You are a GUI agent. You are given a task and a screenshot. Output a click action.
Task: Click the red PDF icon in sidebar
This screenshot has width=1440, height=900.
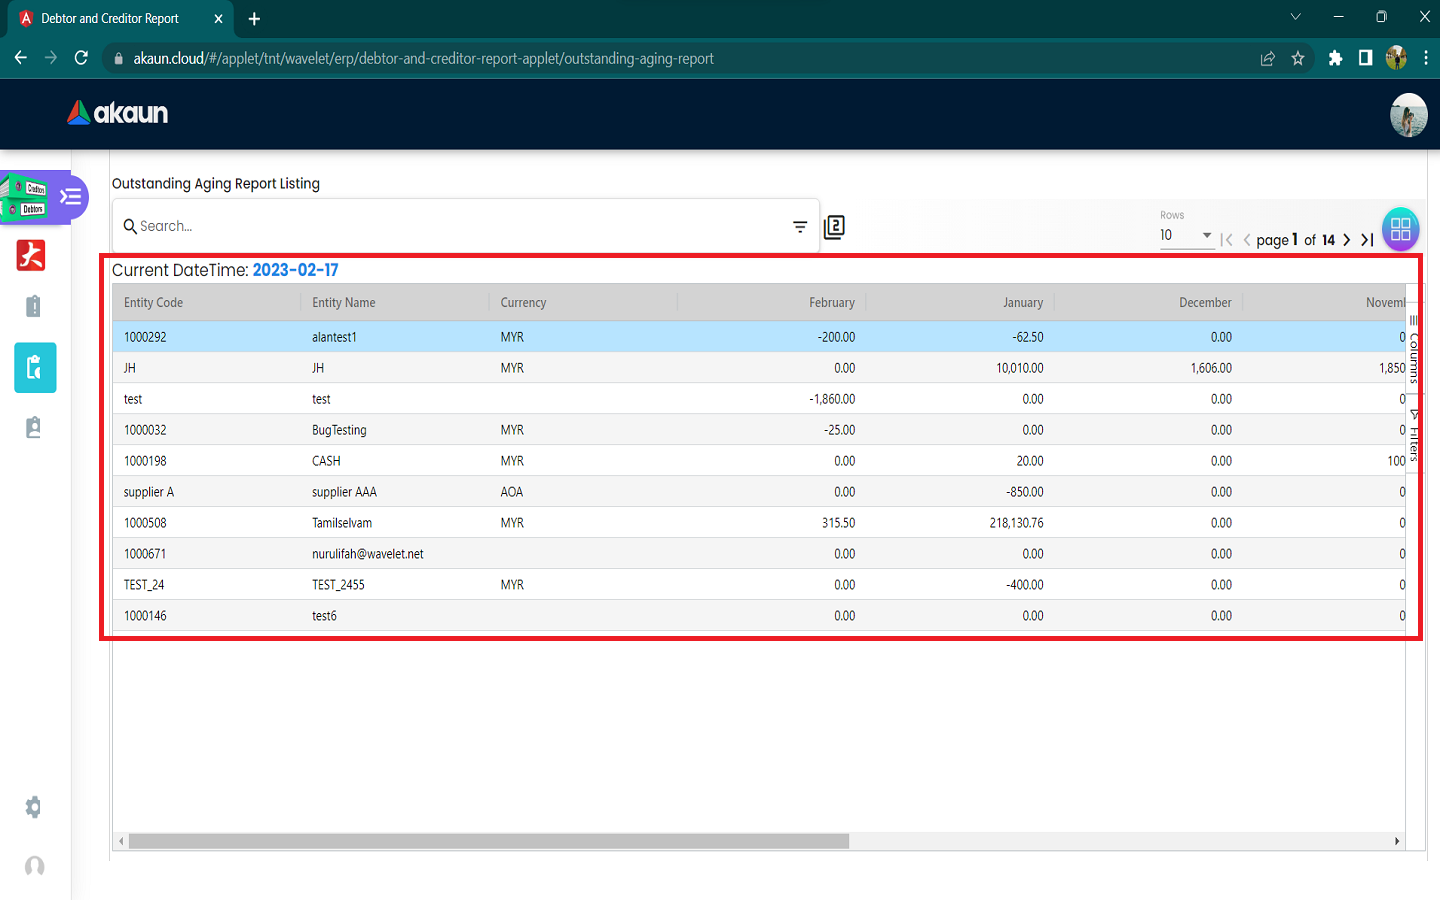pyautogui.click(x=32, y=256)
